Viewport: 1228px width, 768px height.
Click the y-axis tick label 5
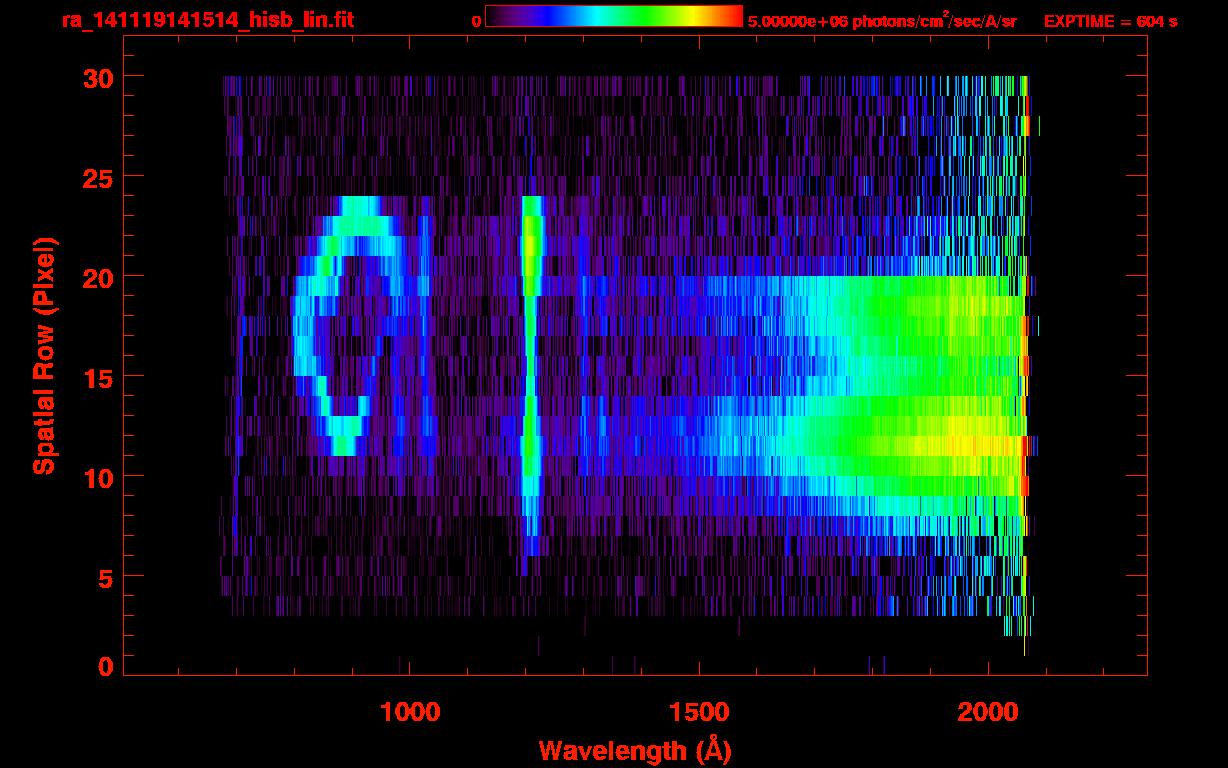pyautogui.click(x=104, y=577)
